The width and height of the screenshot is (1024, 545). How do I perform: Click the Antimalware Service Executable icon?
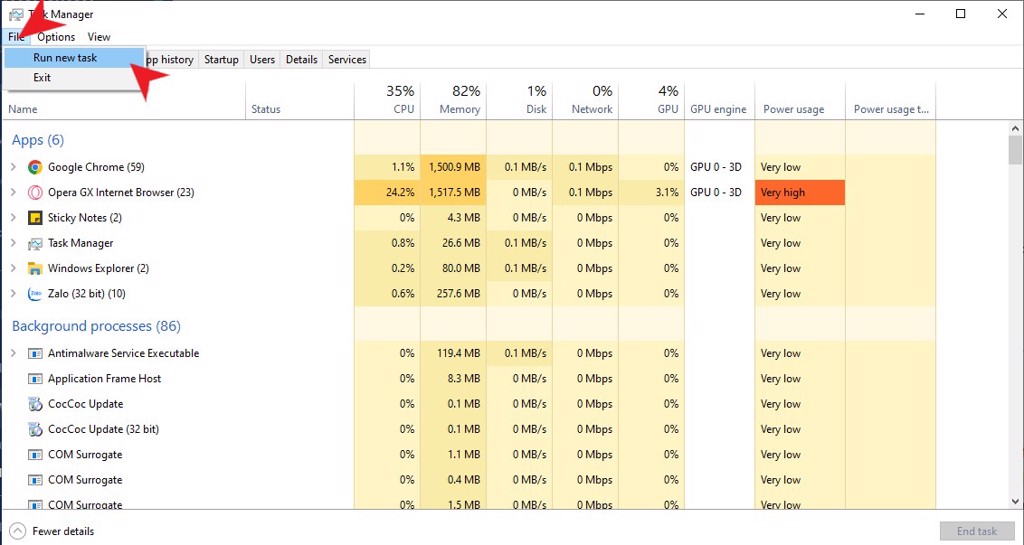coord(35,354)
